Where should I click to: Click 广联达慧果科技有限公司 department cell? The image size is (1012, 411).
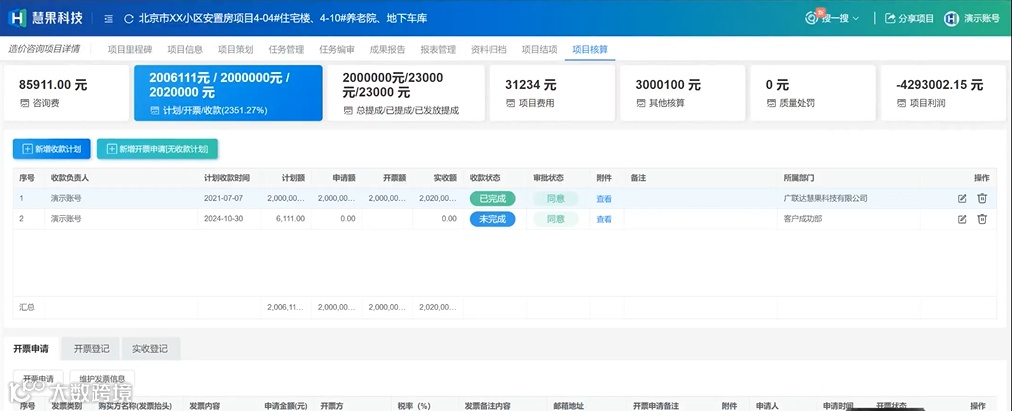[825, 199]
